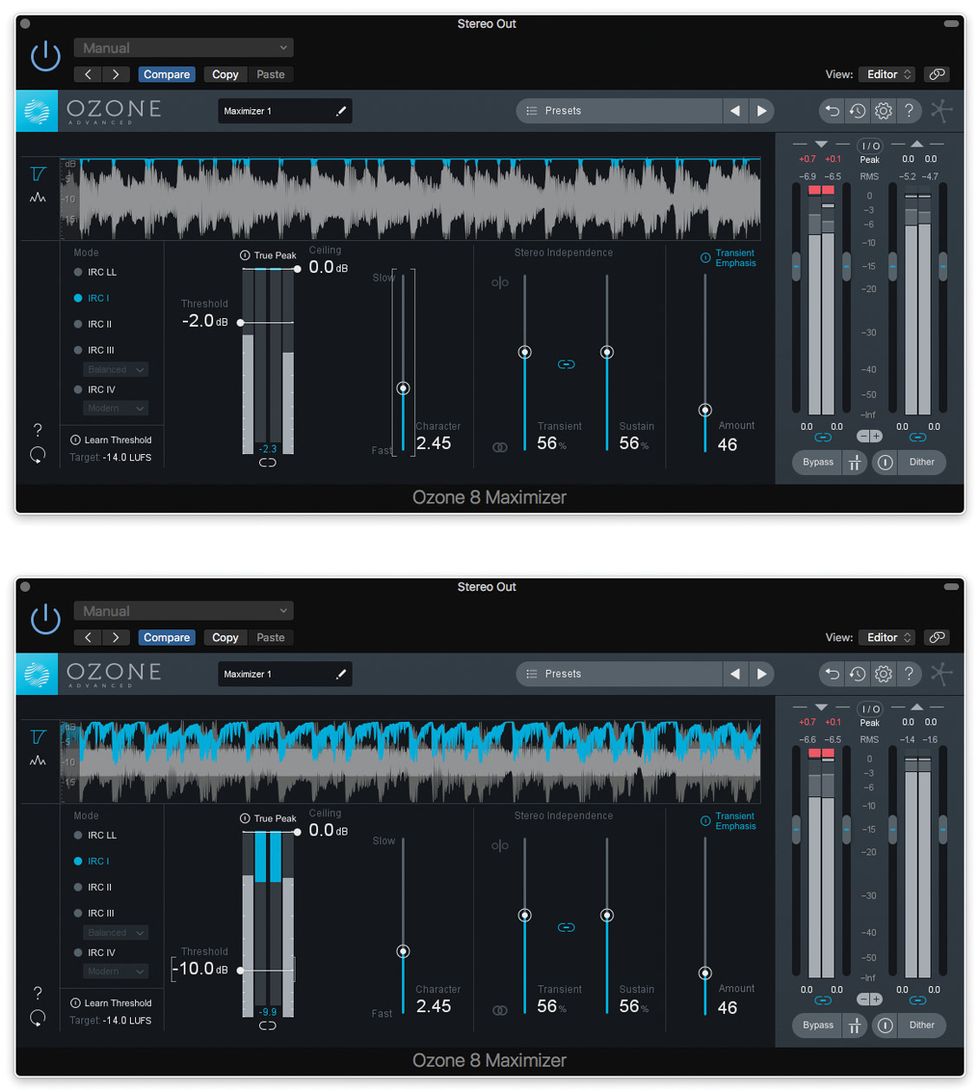
Task: Toggle True Peak limiting in upper window
Action: (268, 256)
